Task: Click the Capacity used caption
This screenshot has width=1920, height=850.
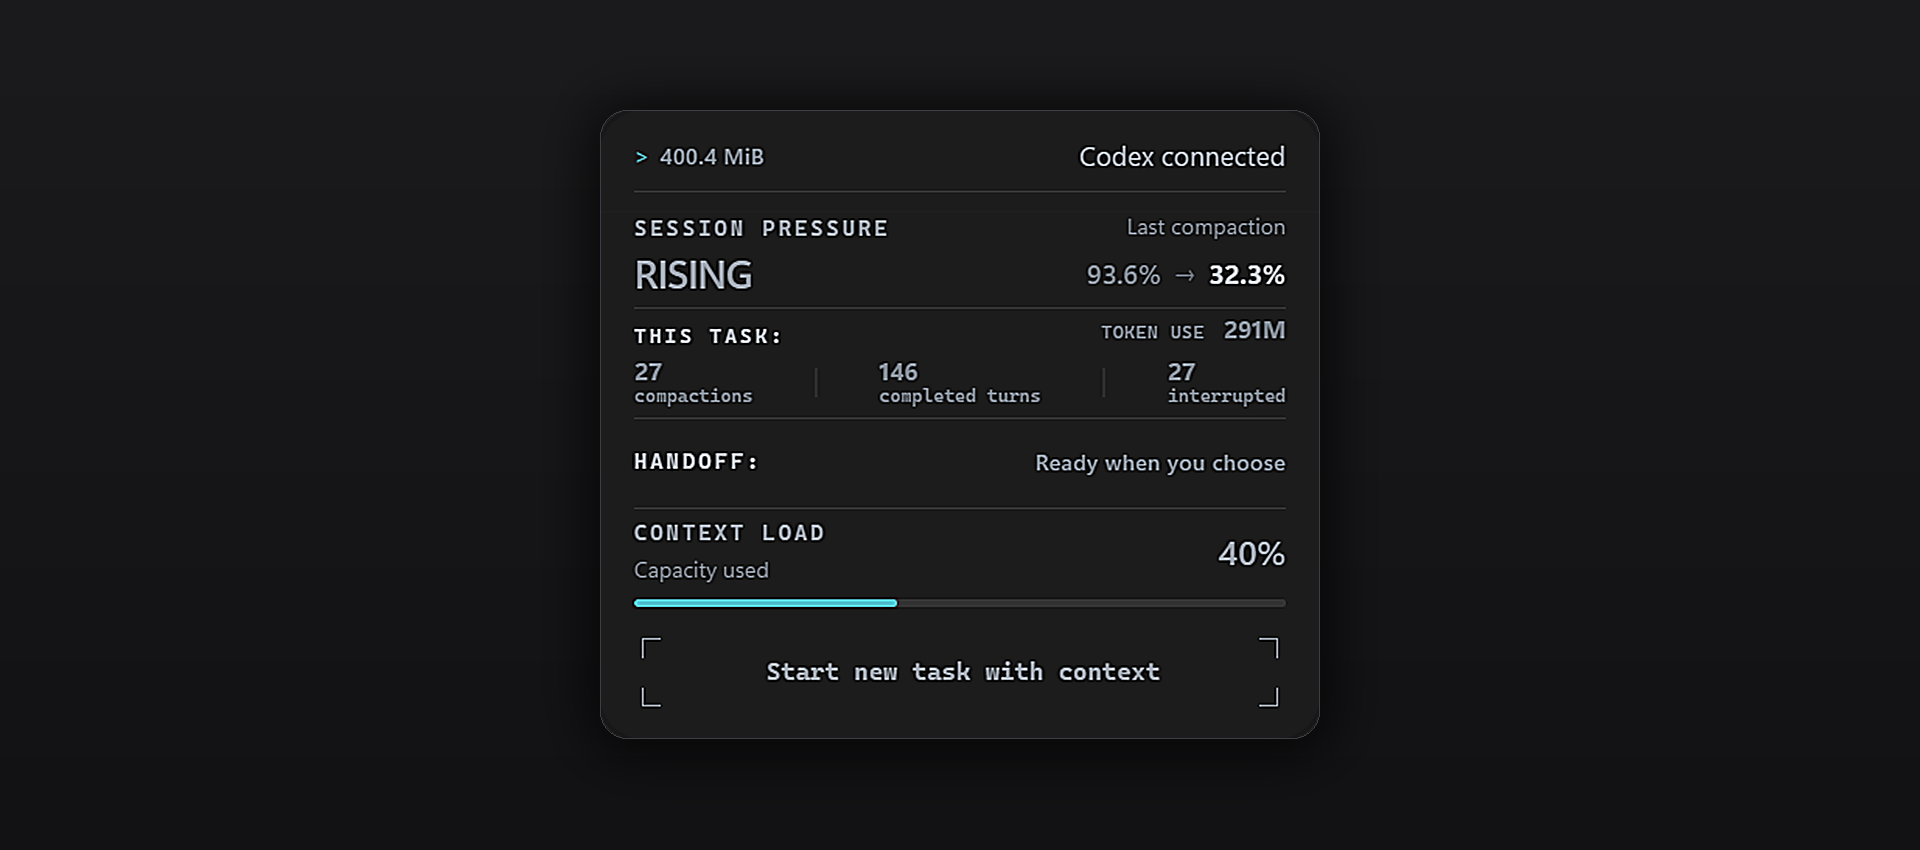Action: pos(701,570)
